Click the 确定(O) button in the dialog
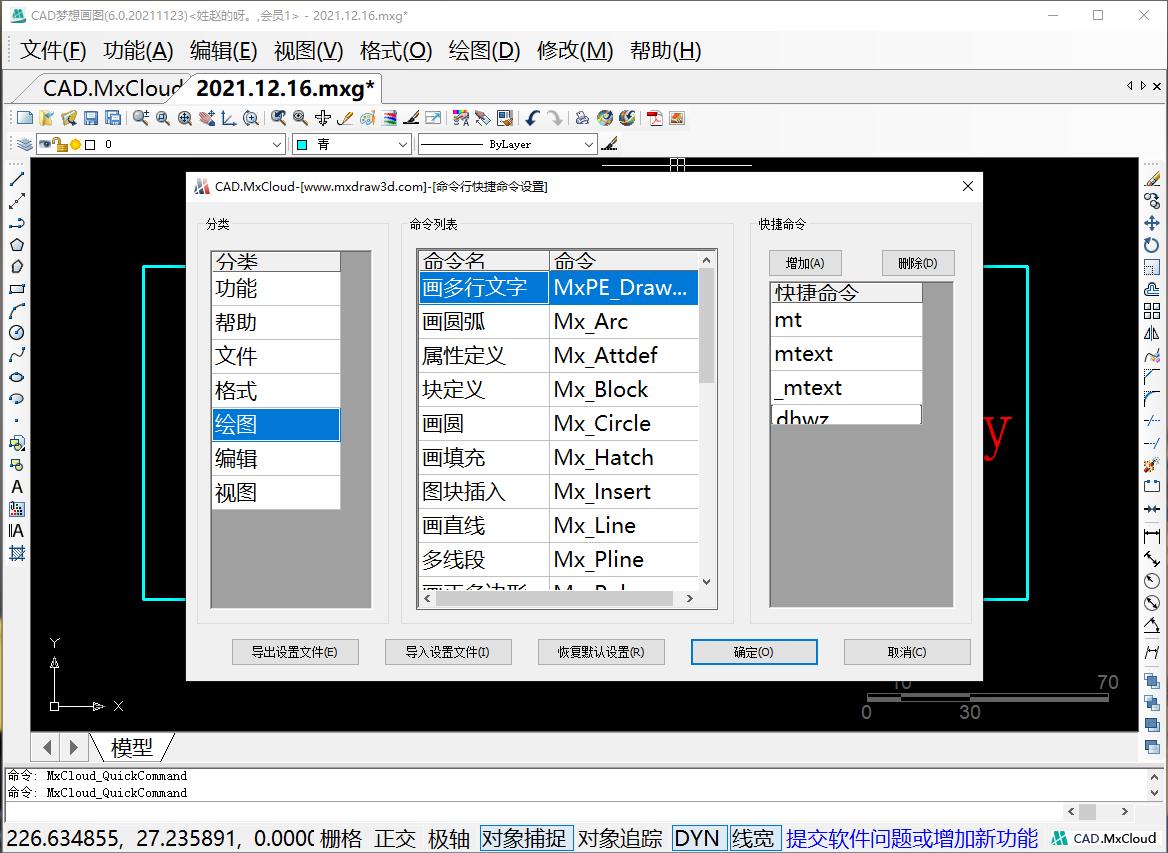Image resolution: width=1168 pixels, height=853 pixels. [753, 651]
